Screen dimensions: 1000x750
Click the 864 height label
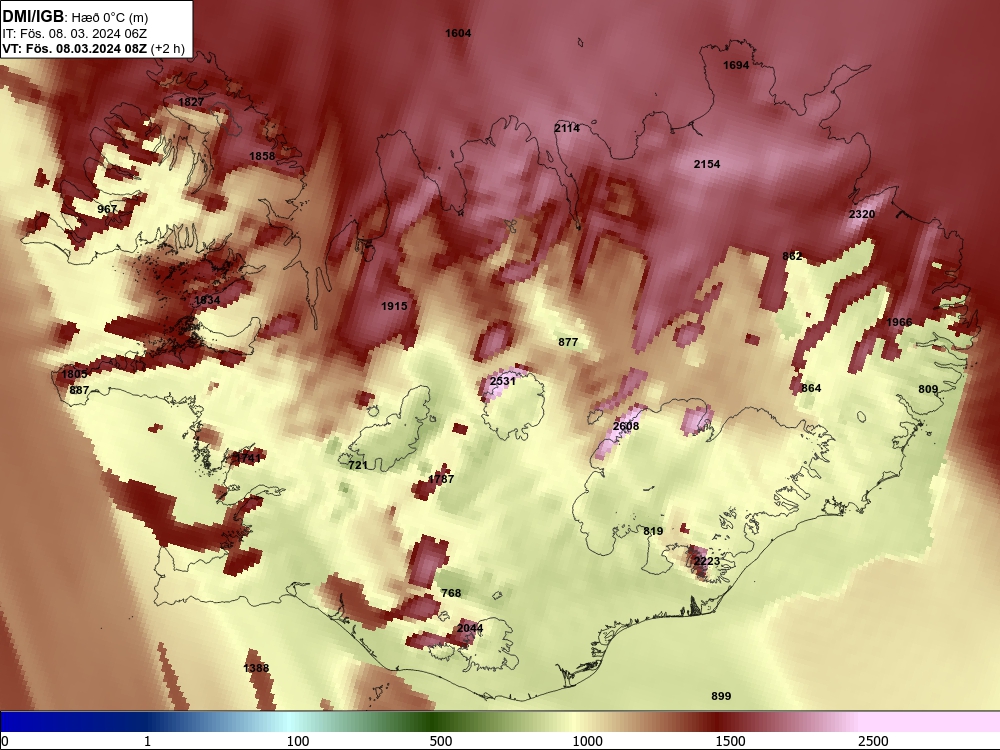[x=811, y=388]
